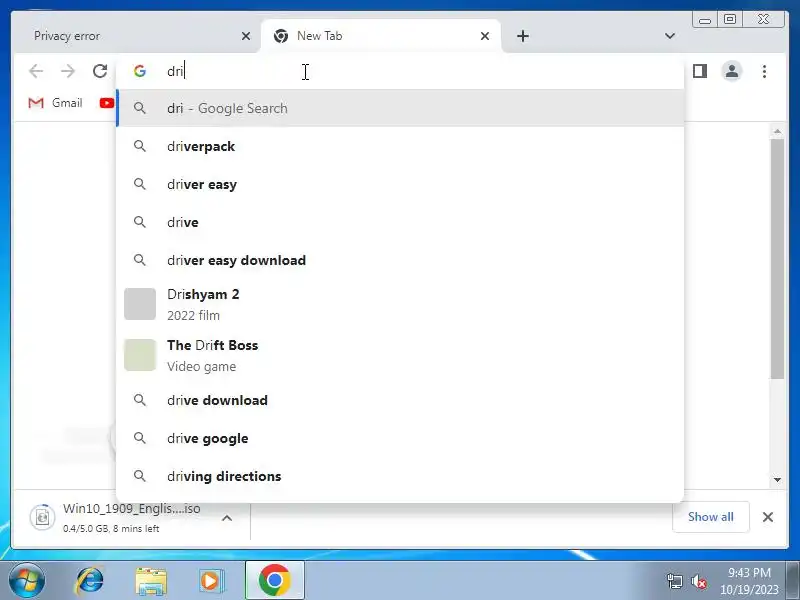Click the Google G icon in address bar
The width and height of the screenshot is (800, 600).
[x=140, y=71]
